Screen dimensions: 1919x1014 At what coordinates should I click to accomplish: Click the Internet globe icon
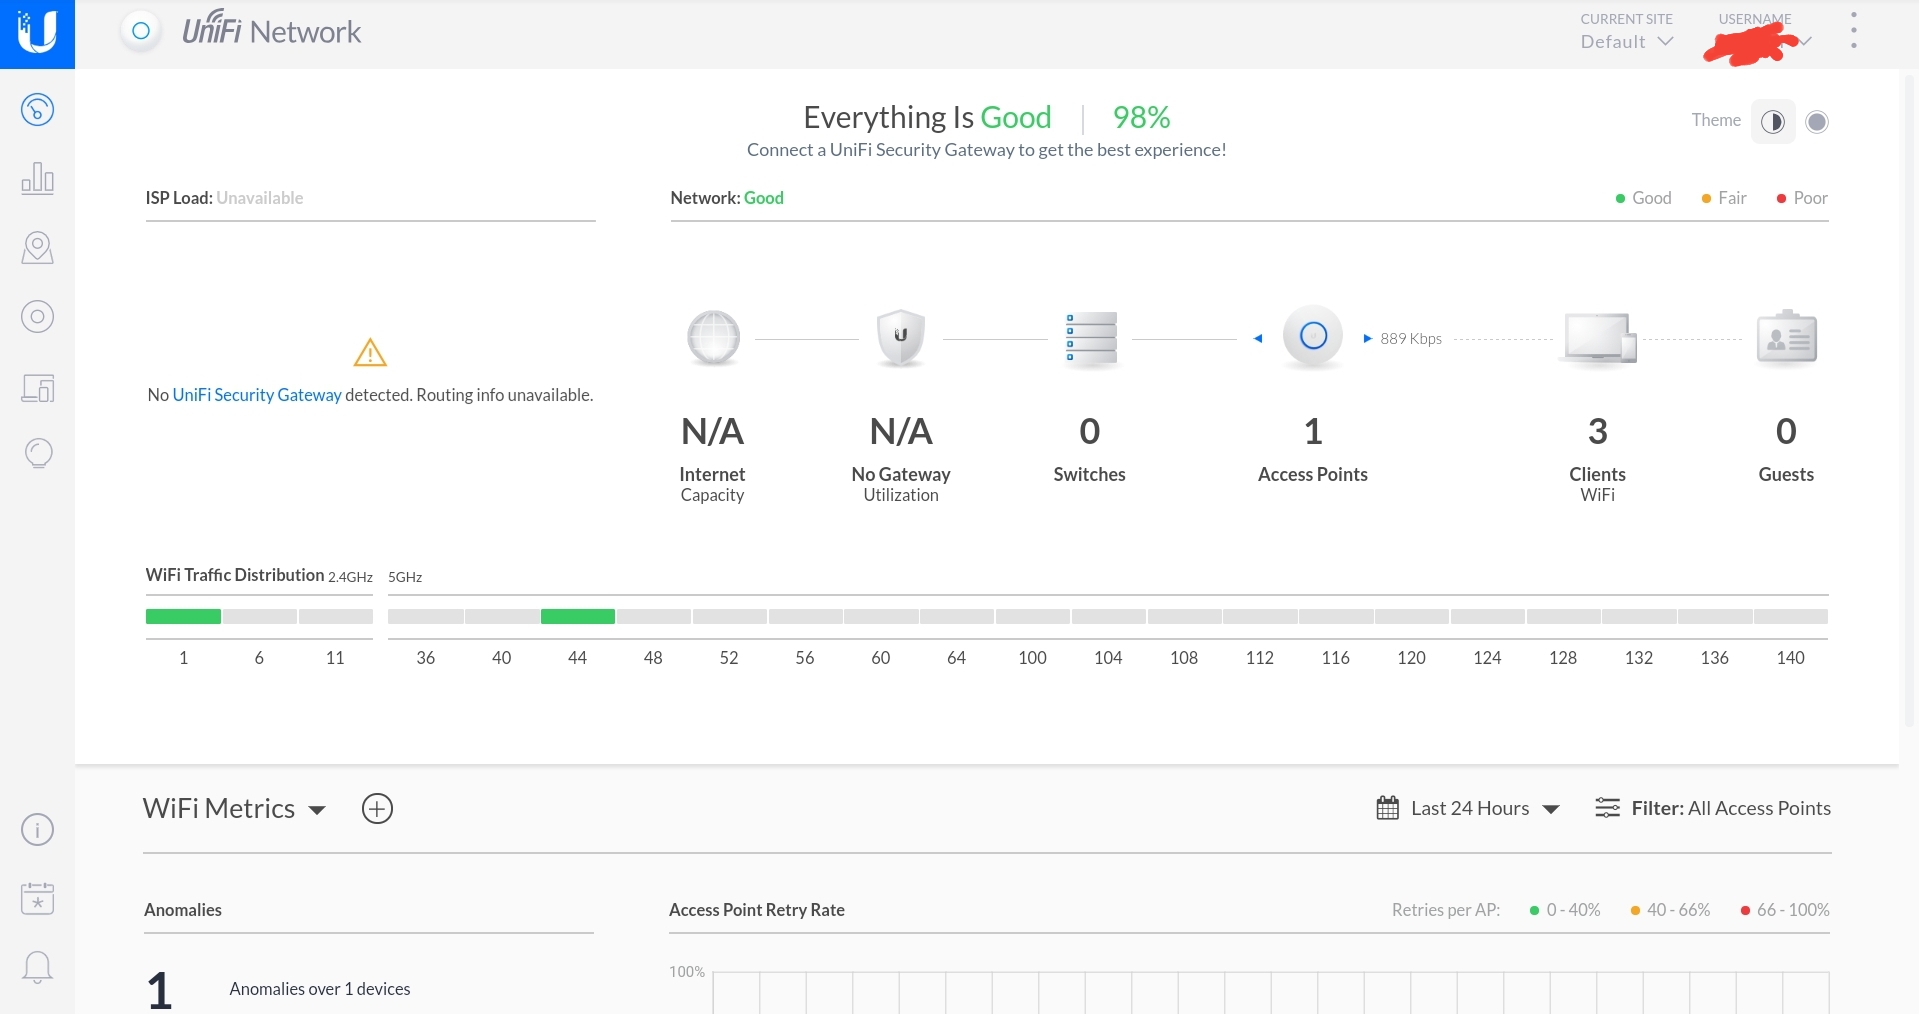713,337
